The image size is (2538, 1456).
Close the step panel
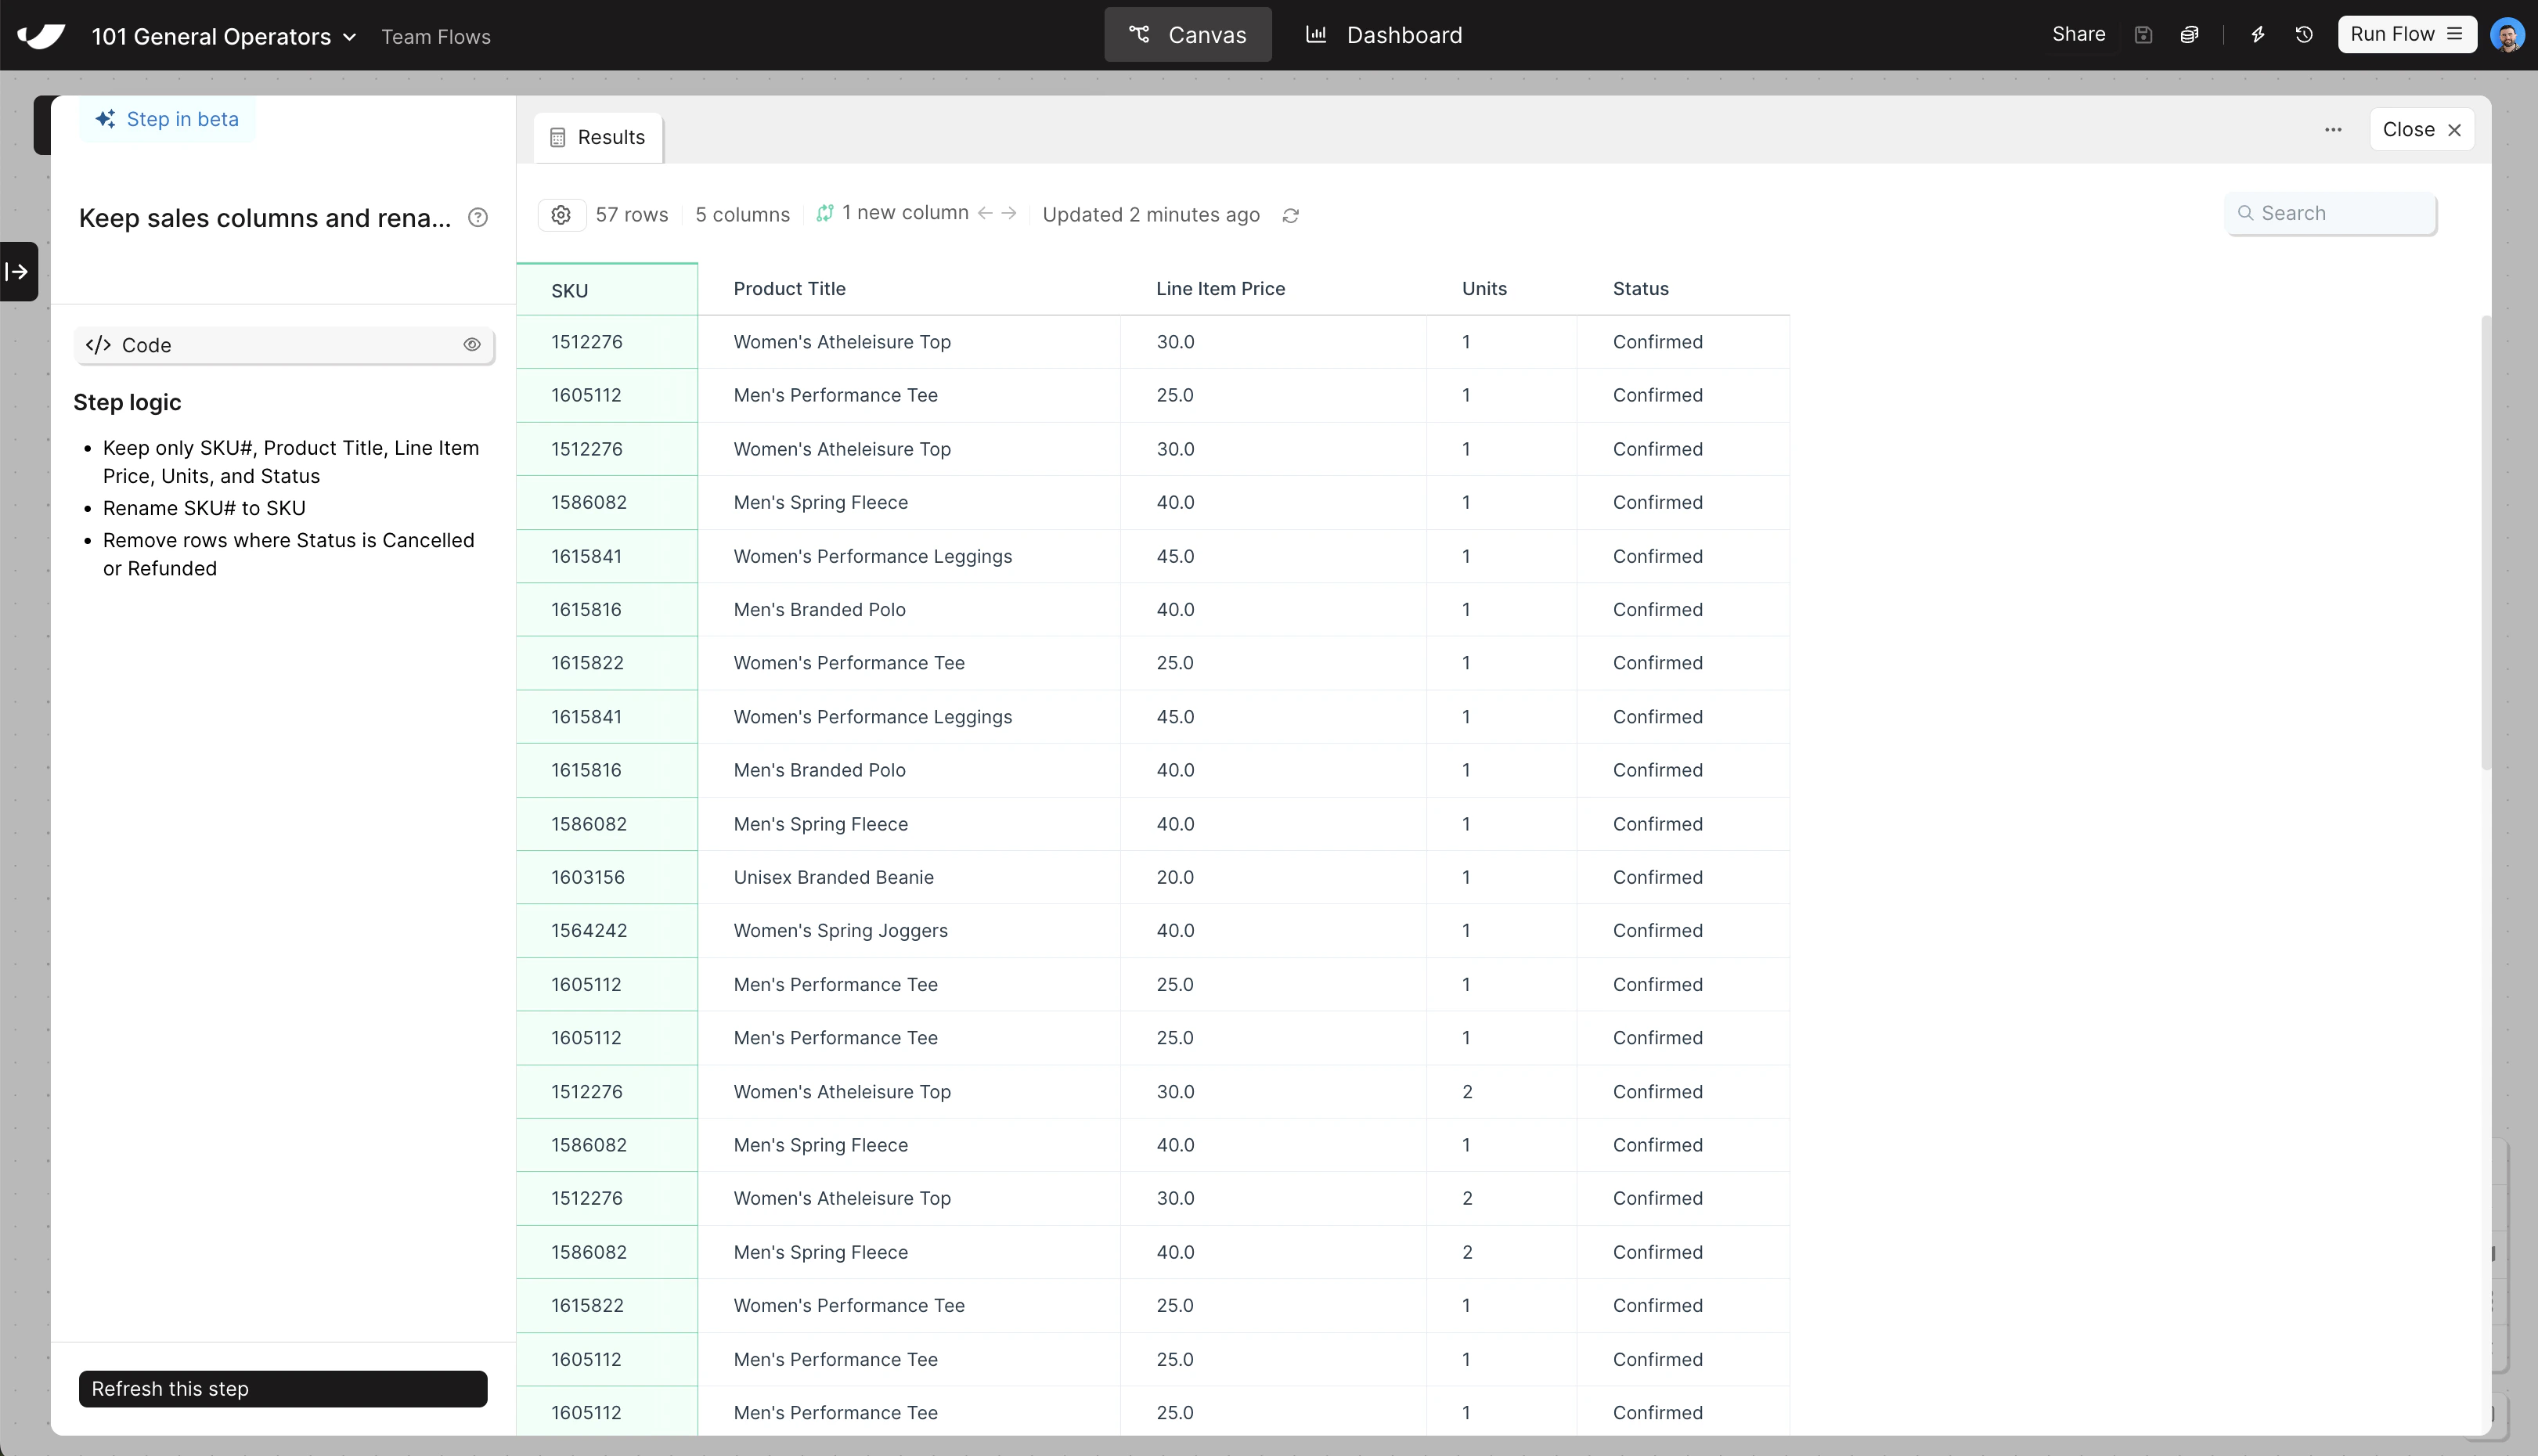click(2422, 130)
